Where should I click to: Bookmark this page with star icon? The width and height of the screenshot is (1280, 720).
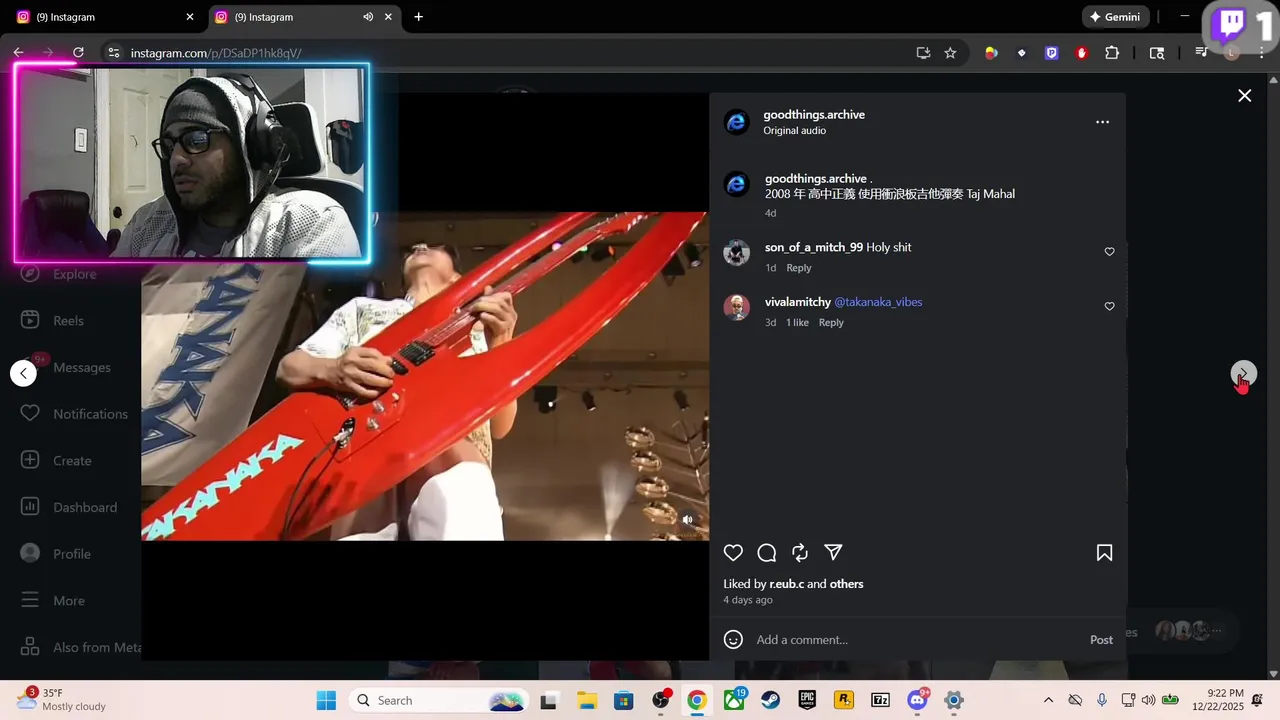tap(950, 53)
